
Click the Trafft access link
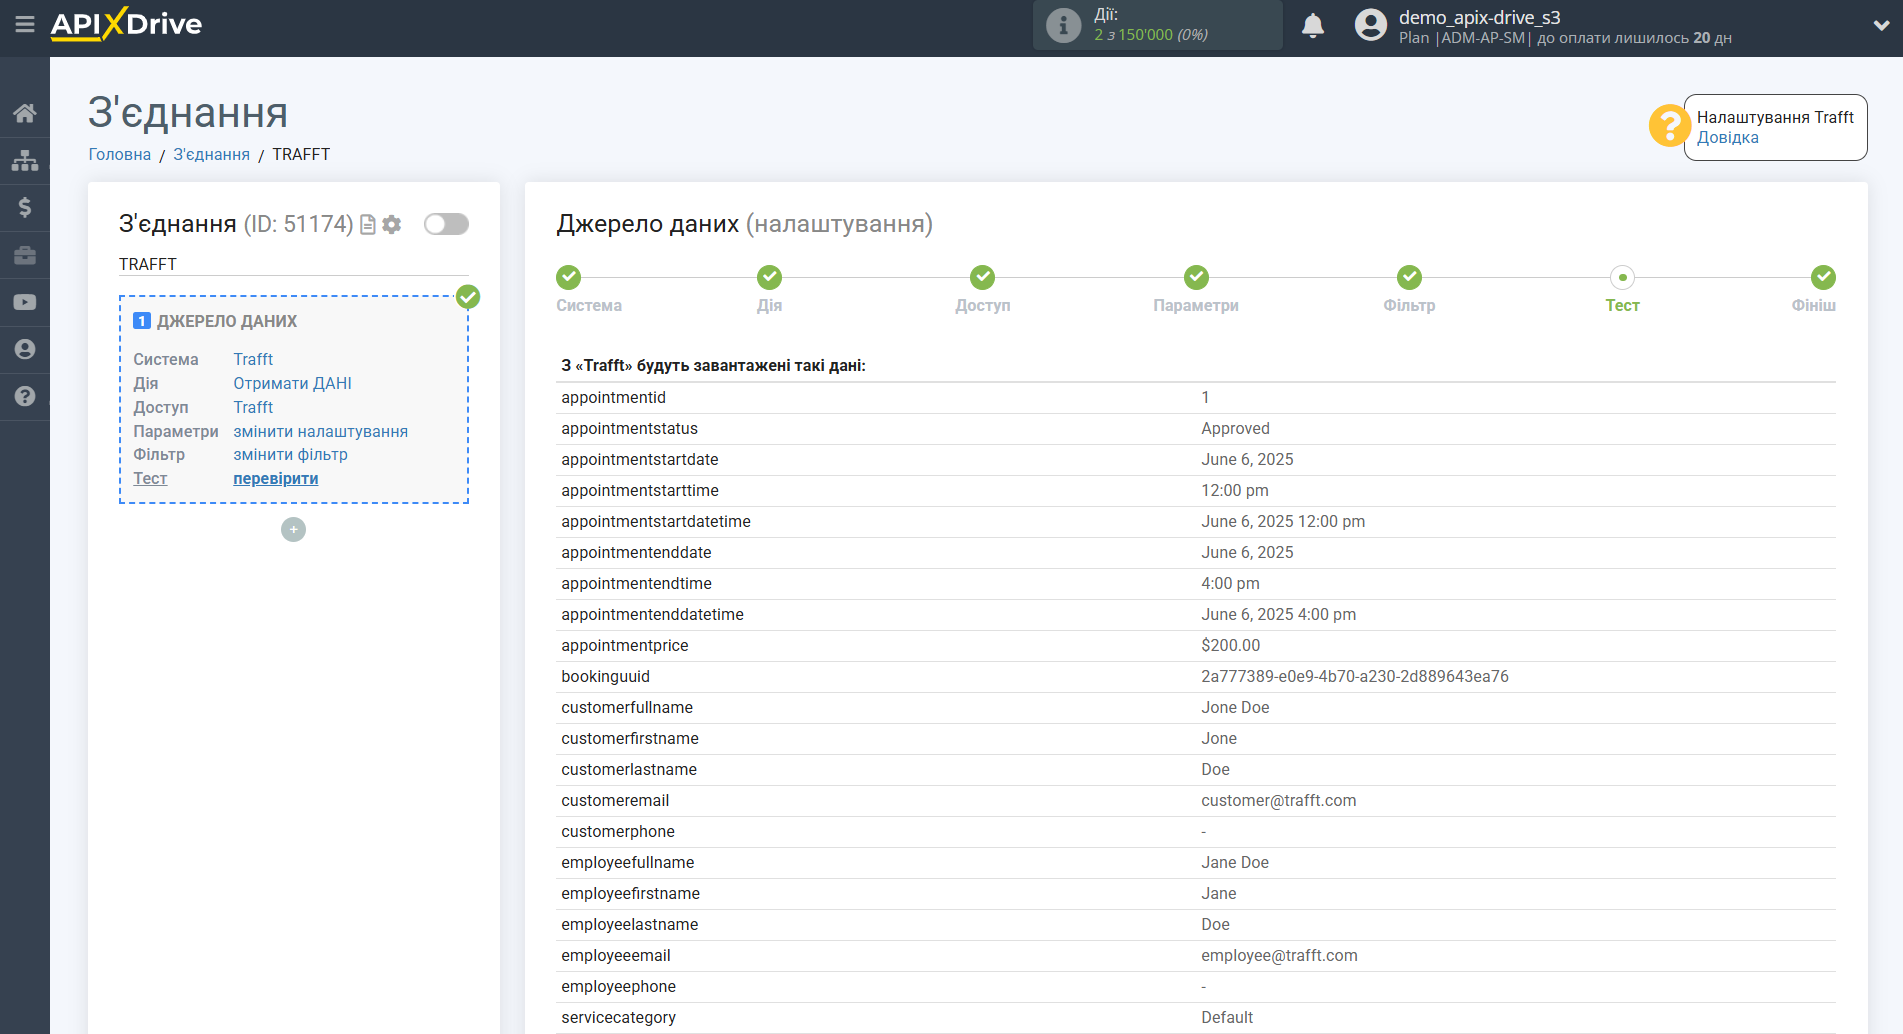coord(253,407)
